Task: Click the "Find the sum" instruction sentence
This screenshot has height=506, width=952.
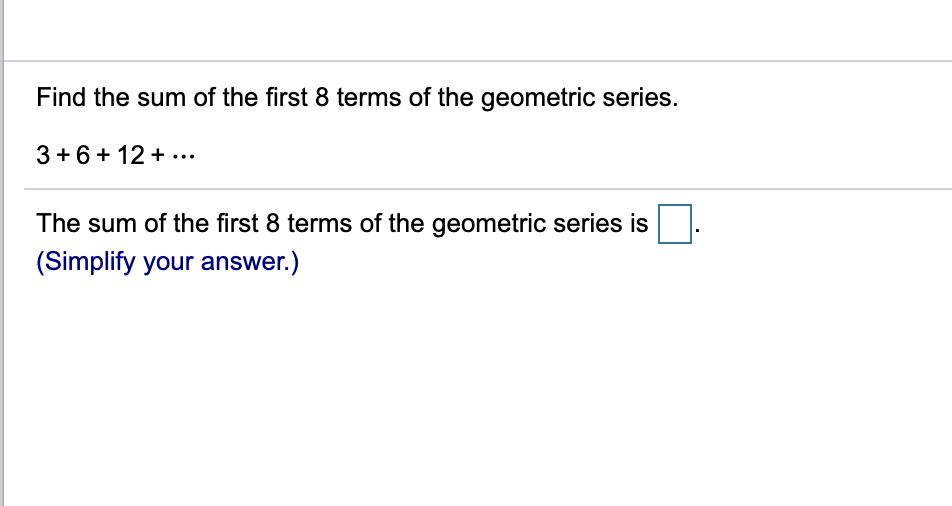Action: tap(357, 98)
